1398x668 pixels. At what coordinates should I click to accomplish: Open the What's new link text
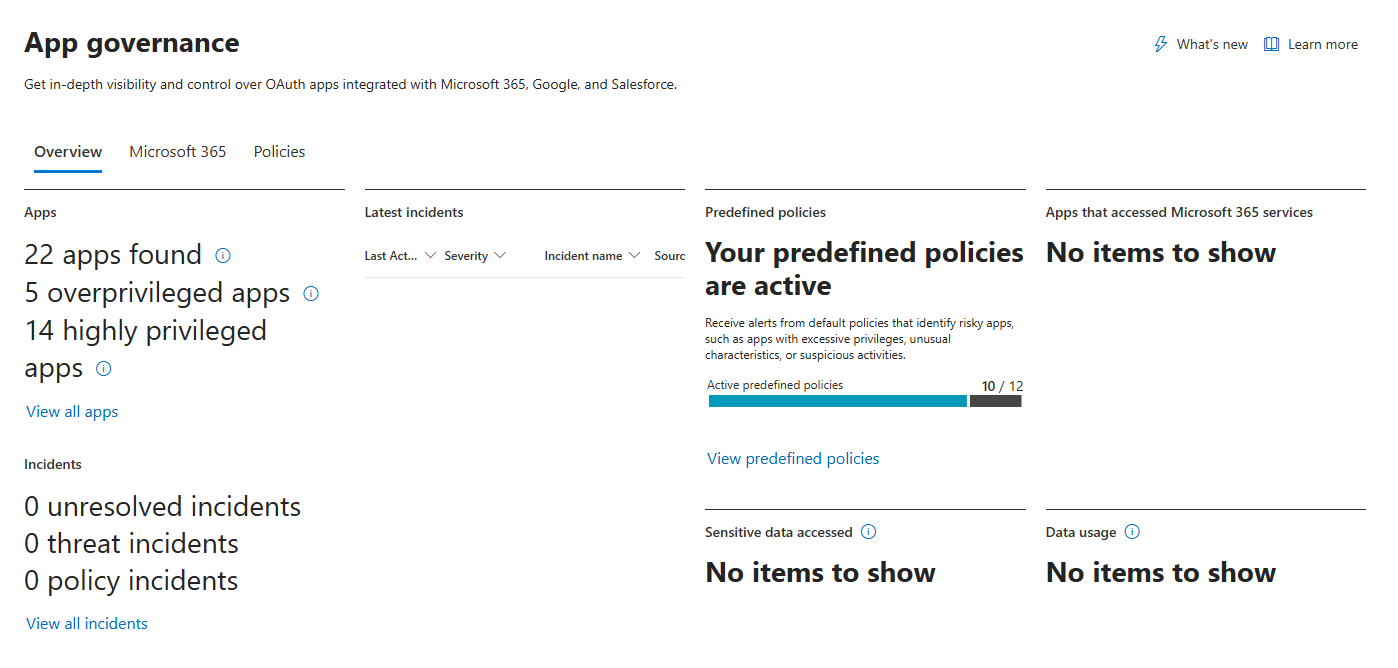click(1212, 44)
